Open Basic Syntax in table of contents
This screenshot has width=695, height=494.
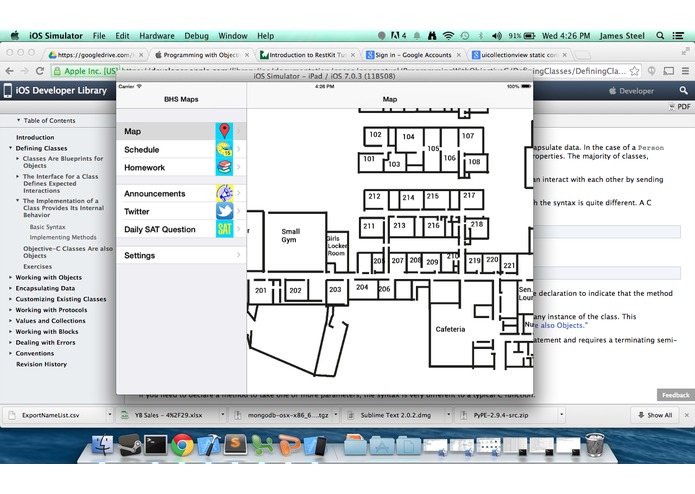[x=47, y=227]
